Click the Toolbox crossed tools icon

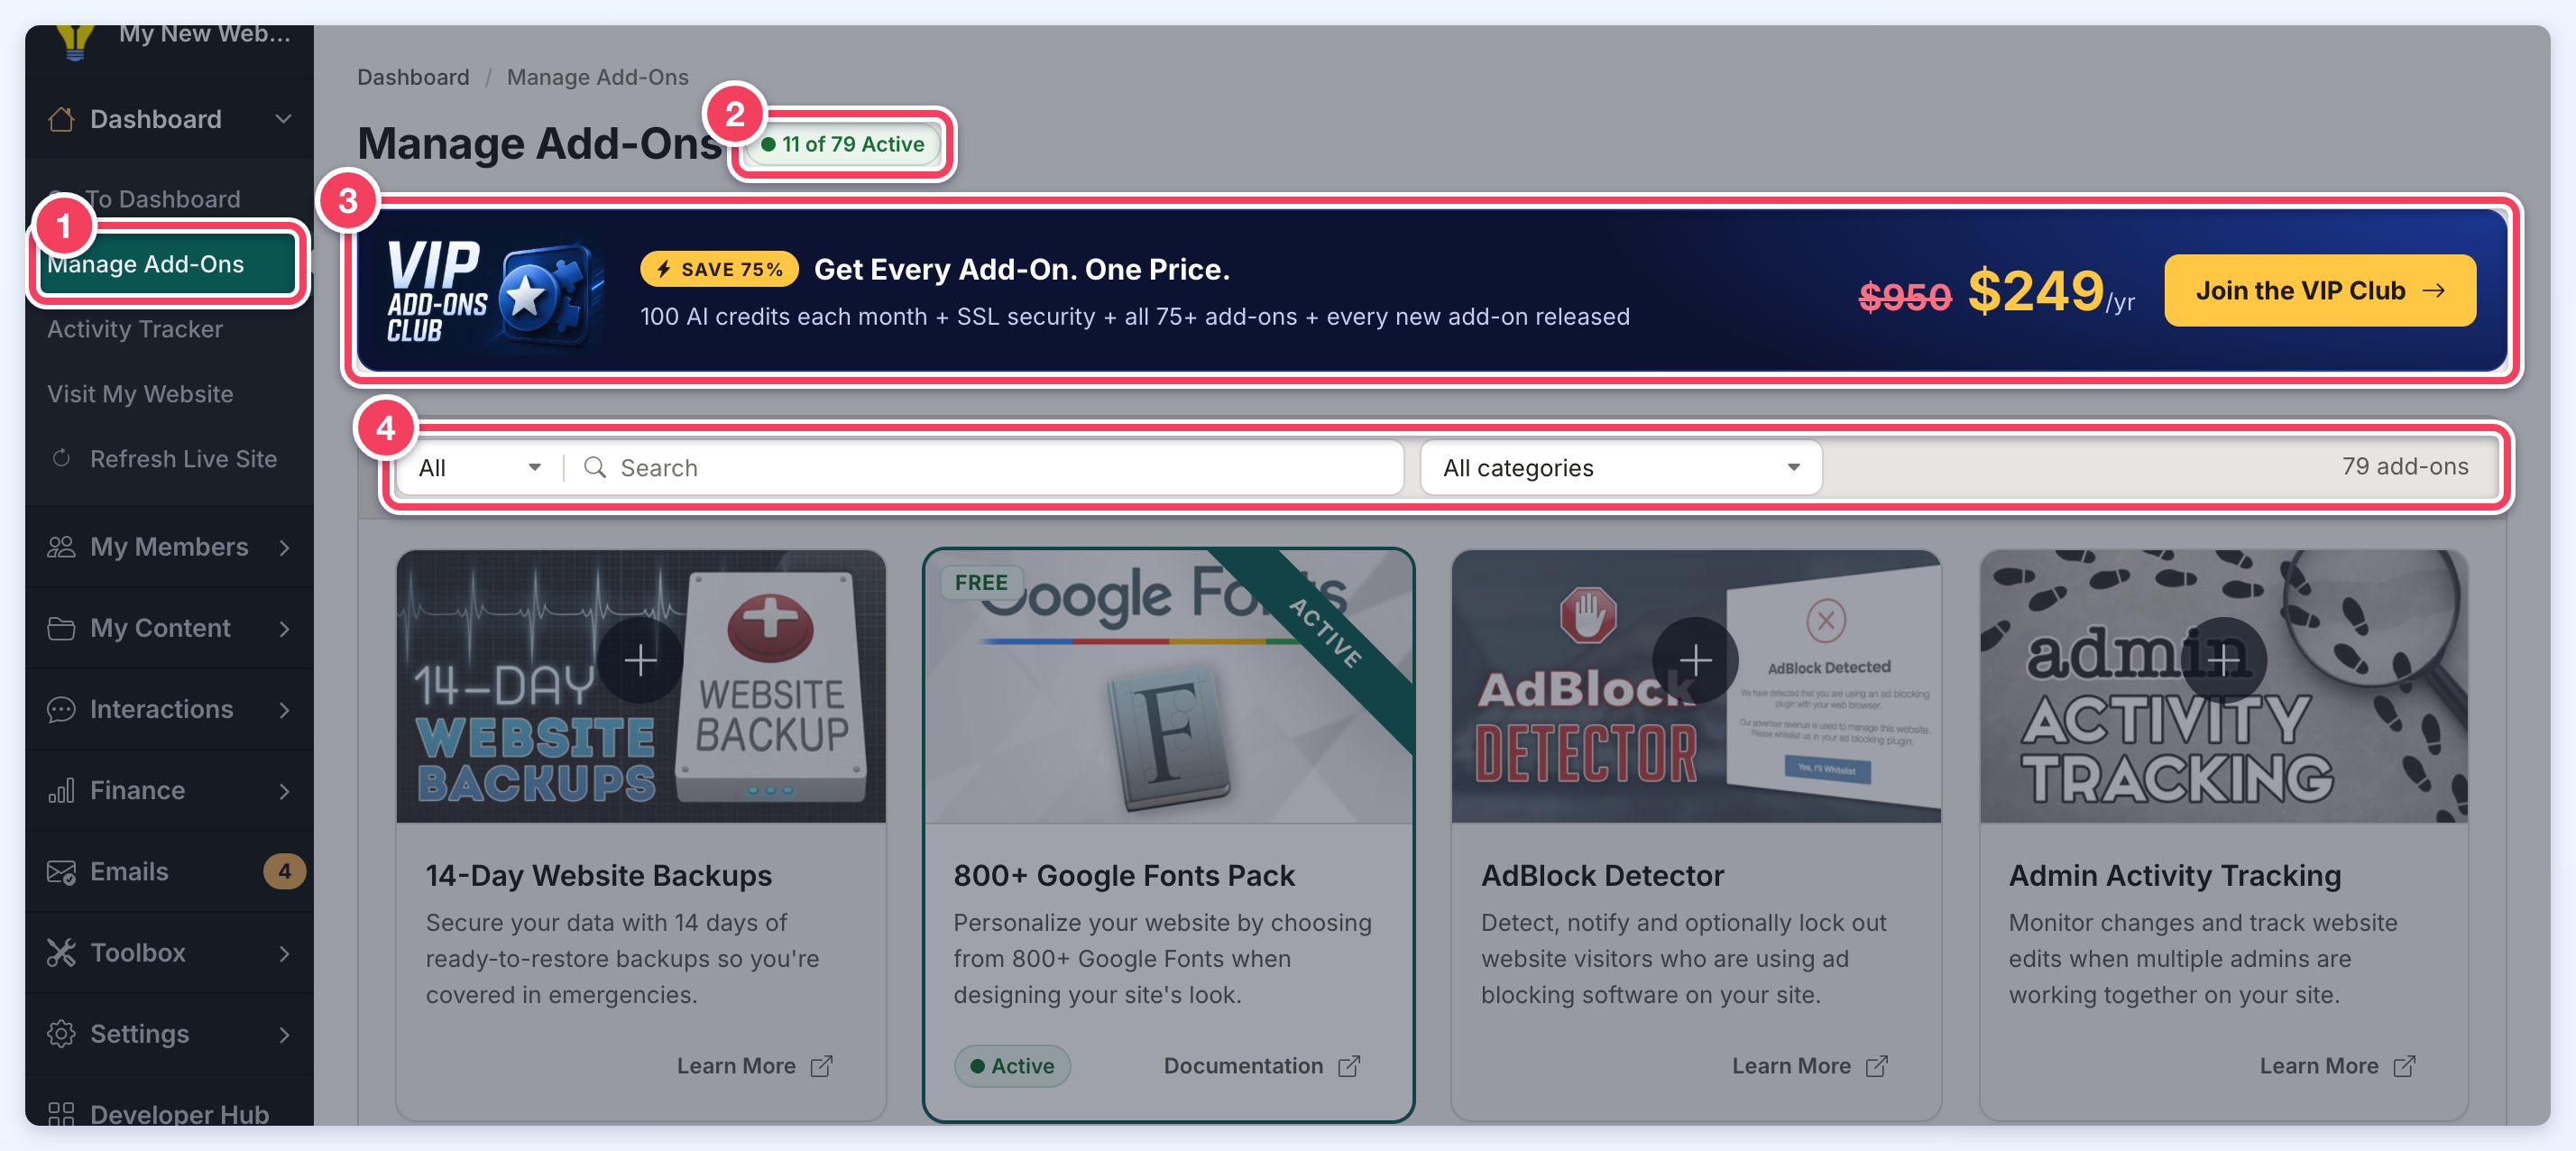pyautogui.click(x=61, y=953)
